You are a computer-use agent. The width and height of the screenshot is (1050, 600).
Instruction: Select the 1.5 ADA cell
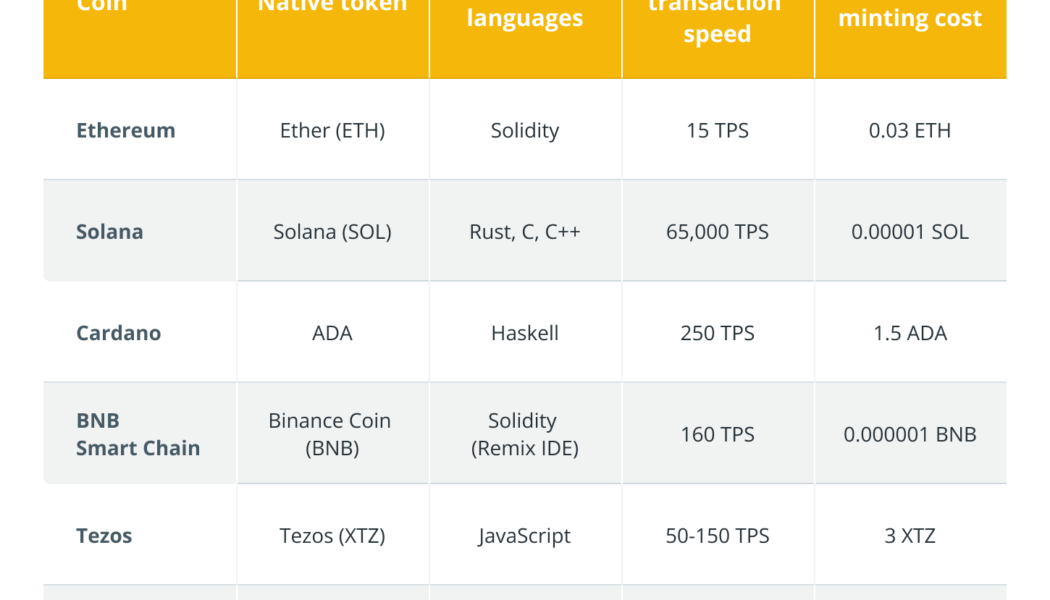(910, 333)
